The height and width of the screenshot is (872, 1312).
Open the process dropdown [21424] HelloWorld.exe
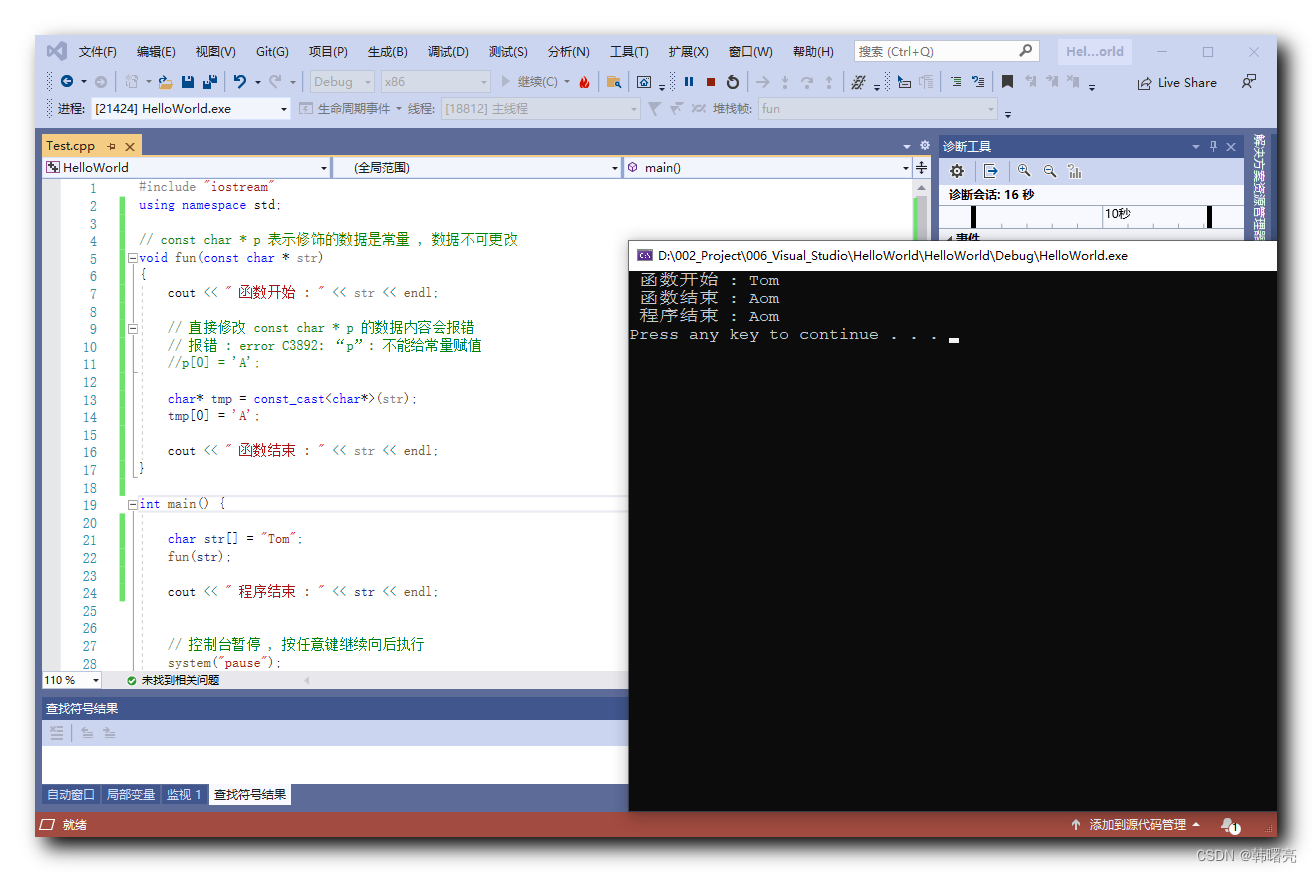[x=191, y=108]
